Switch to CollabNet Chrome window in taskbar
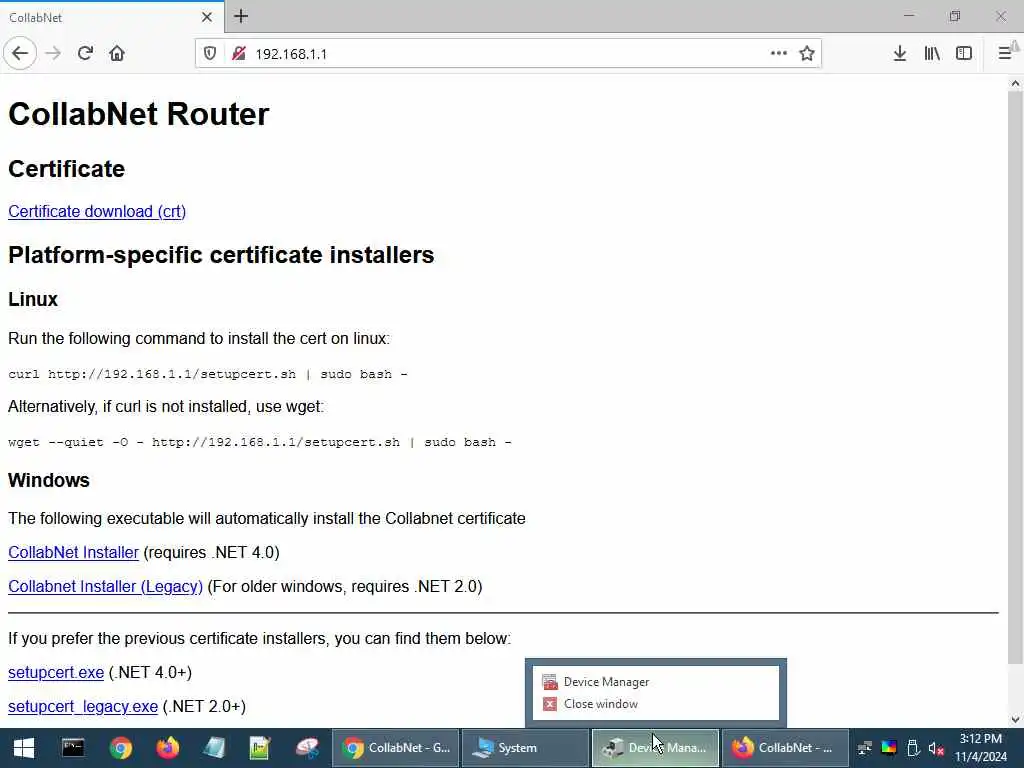This screenshot has height=768, width=1024. point(396,748)
